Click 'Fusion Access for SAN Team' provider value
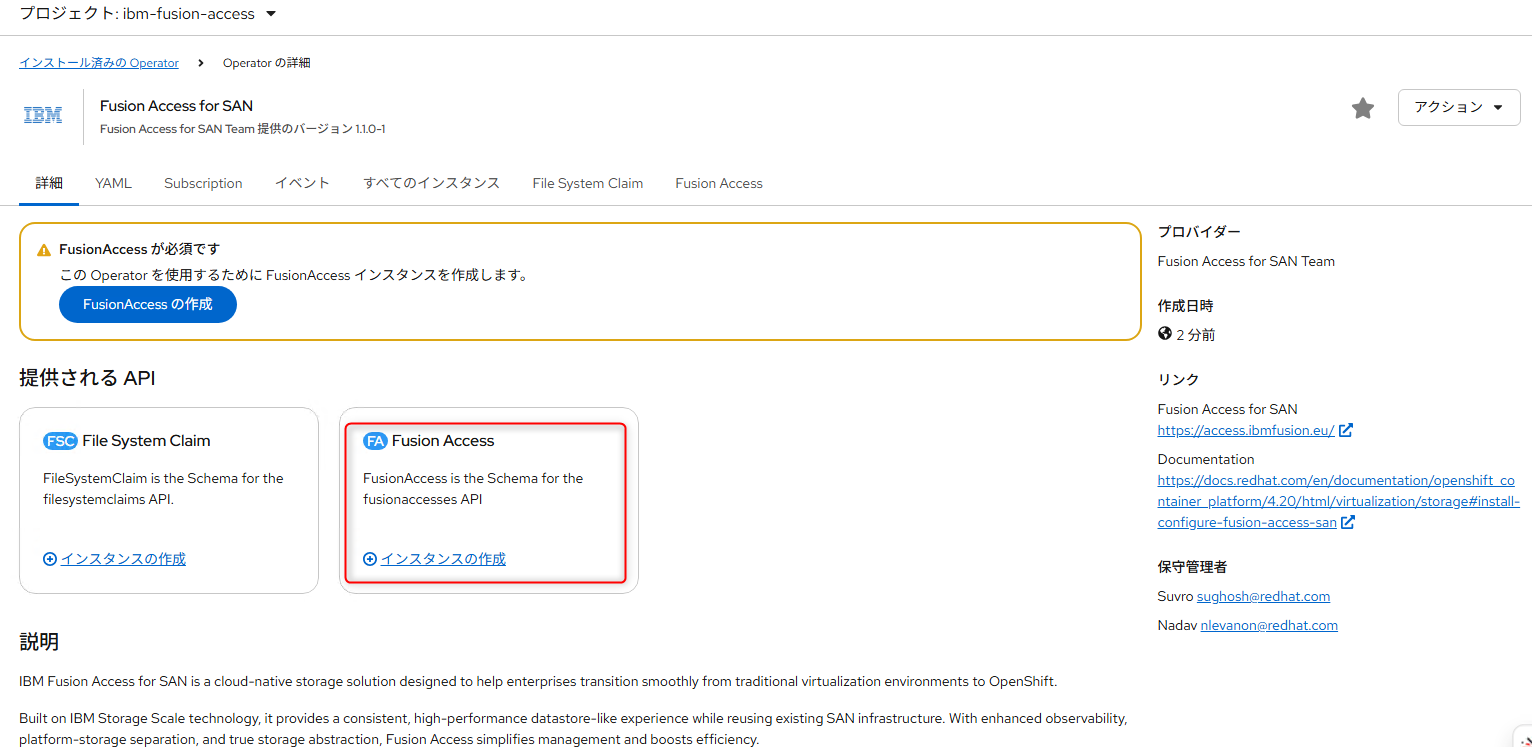1532x747 pixels. click(x=1246, y=261)
